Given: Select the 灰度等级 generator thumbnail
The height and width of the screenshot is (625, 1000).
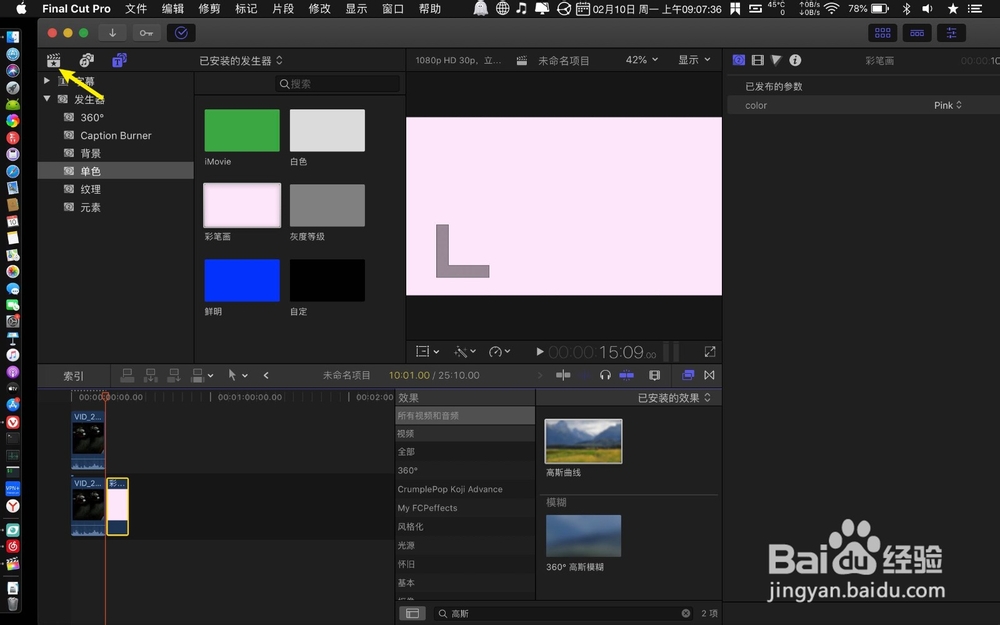Looking at the screenshot, I should (x=327, y=205).
